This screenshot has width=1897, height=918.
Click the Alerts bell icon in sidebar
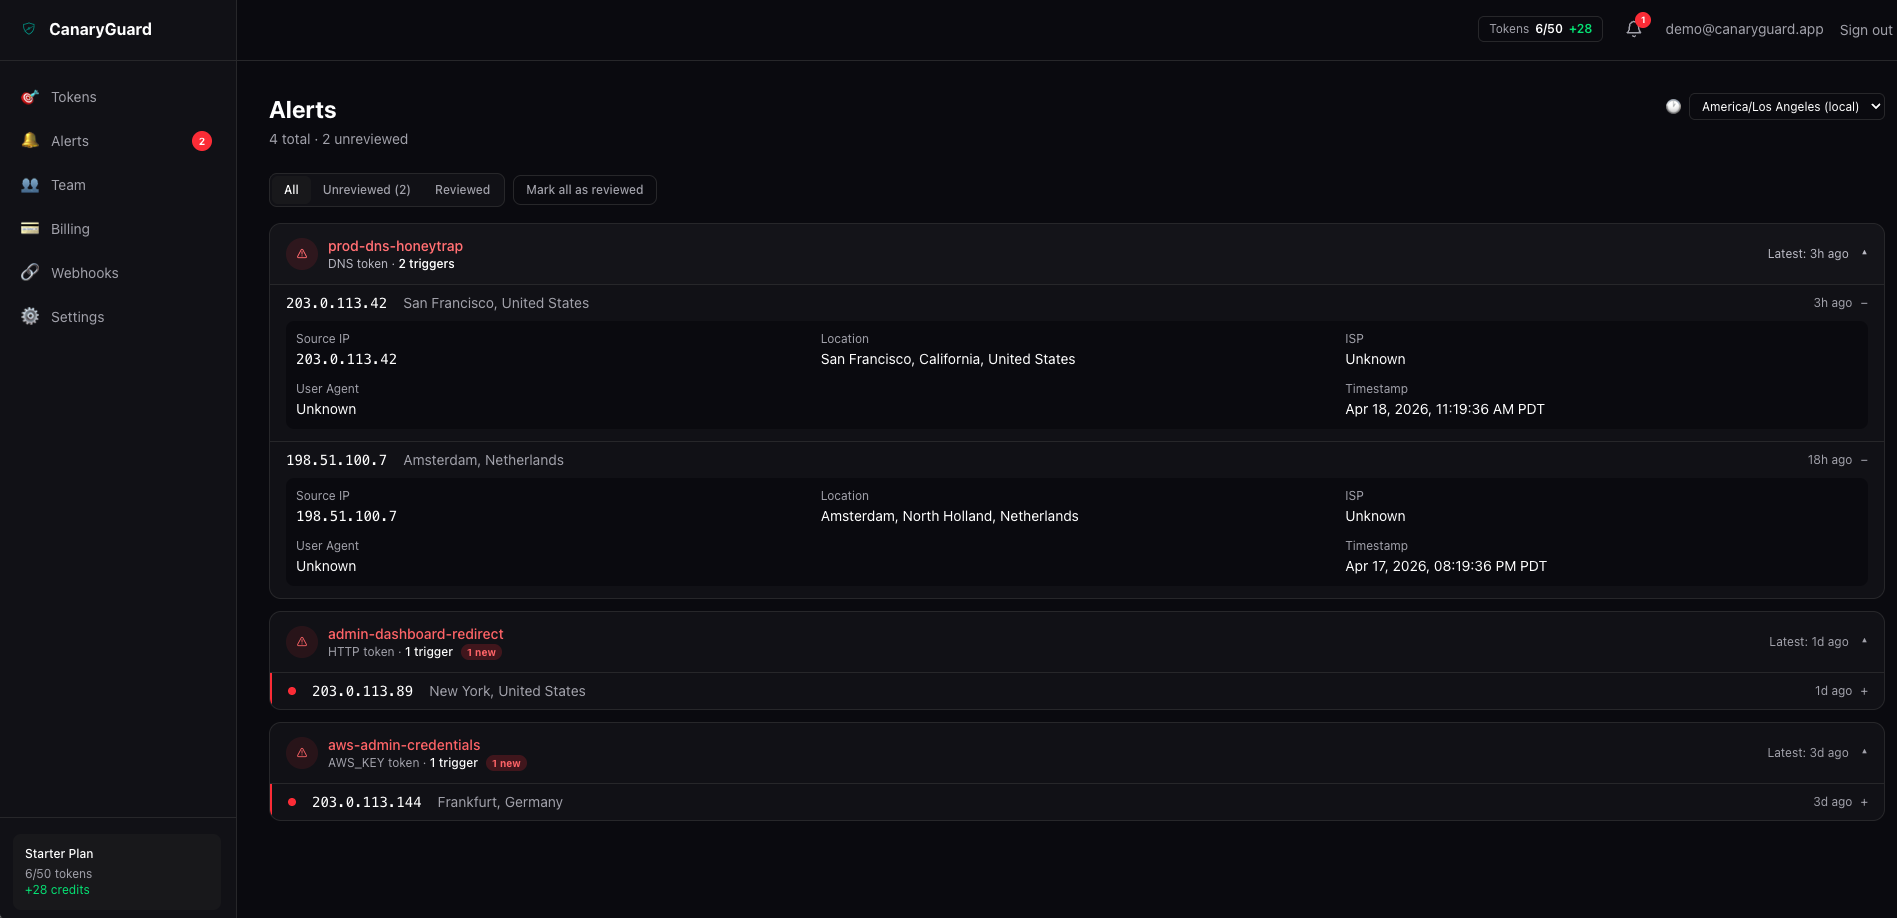point(30,141)
